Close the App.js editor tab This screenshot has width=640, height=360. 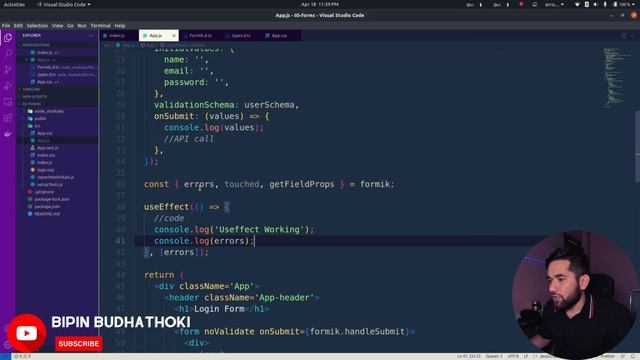click(173, 36)
